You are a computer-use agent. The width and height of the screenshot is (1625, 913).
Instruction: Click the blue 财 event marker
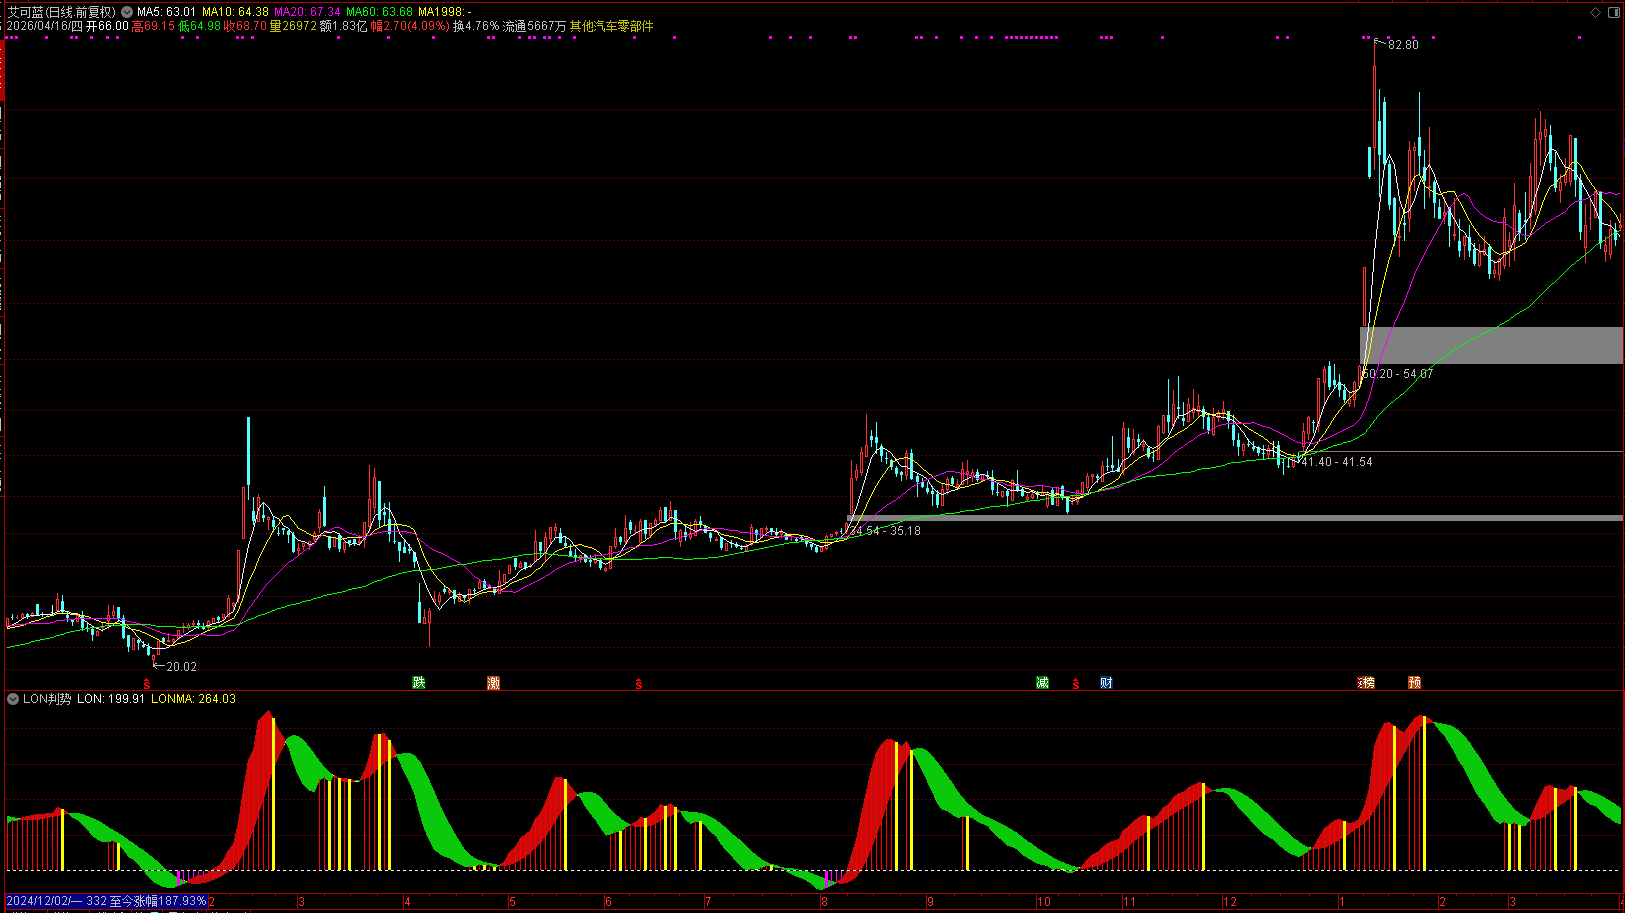[1106, 682]
